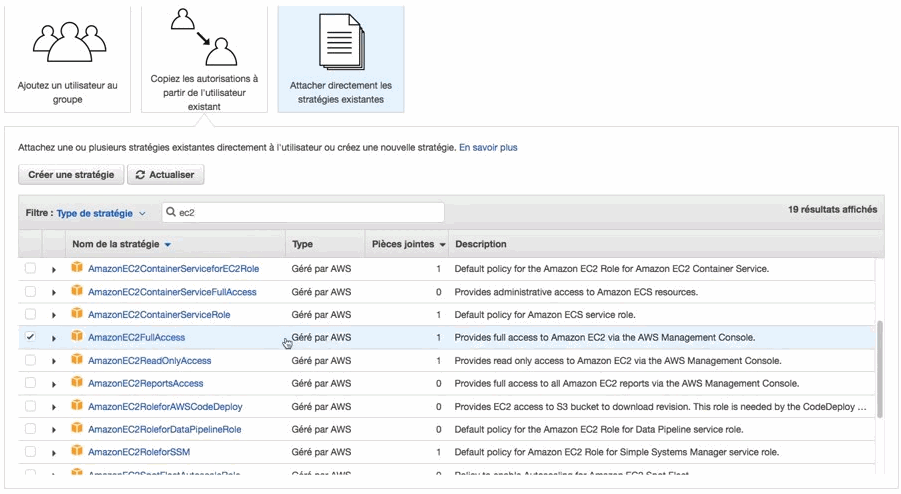Click the search magnifier icon in filter box
The width and height of the screenshot is (901, 494).
[171, 212]
